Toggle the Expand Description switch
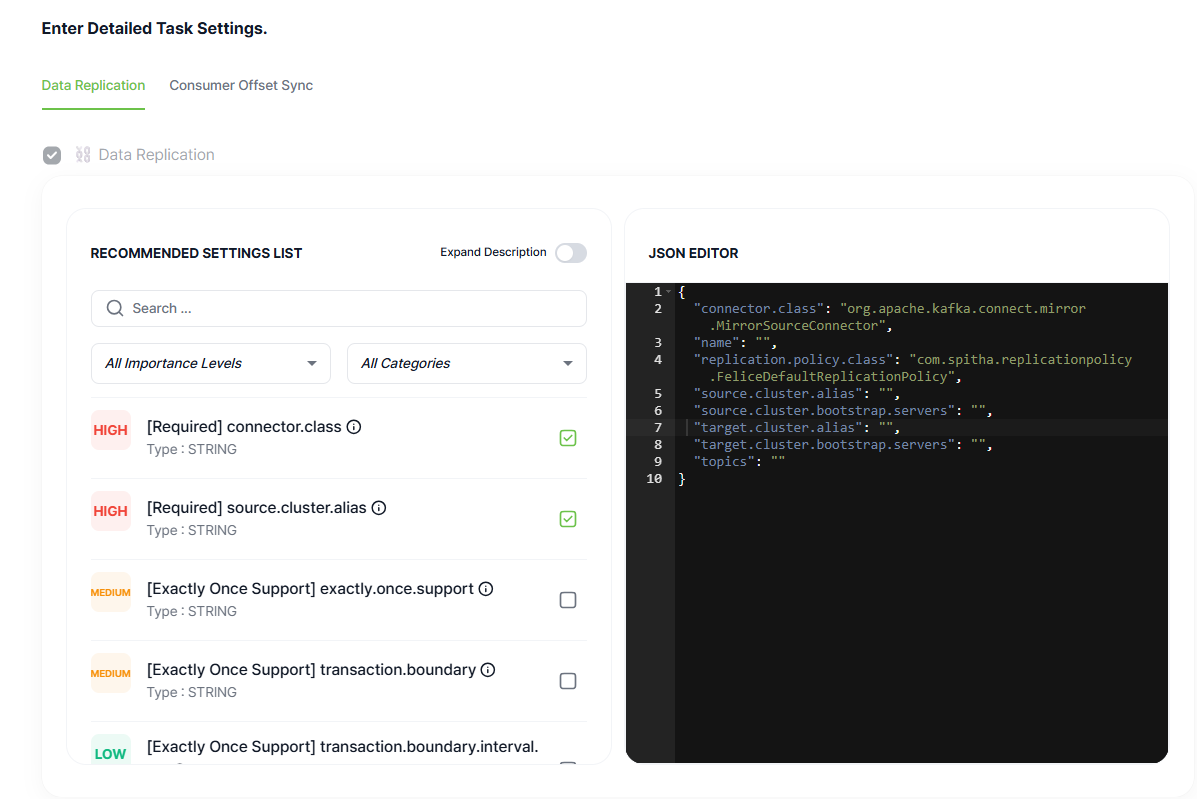Screen dimensions: 1197x799 [570, 253]
